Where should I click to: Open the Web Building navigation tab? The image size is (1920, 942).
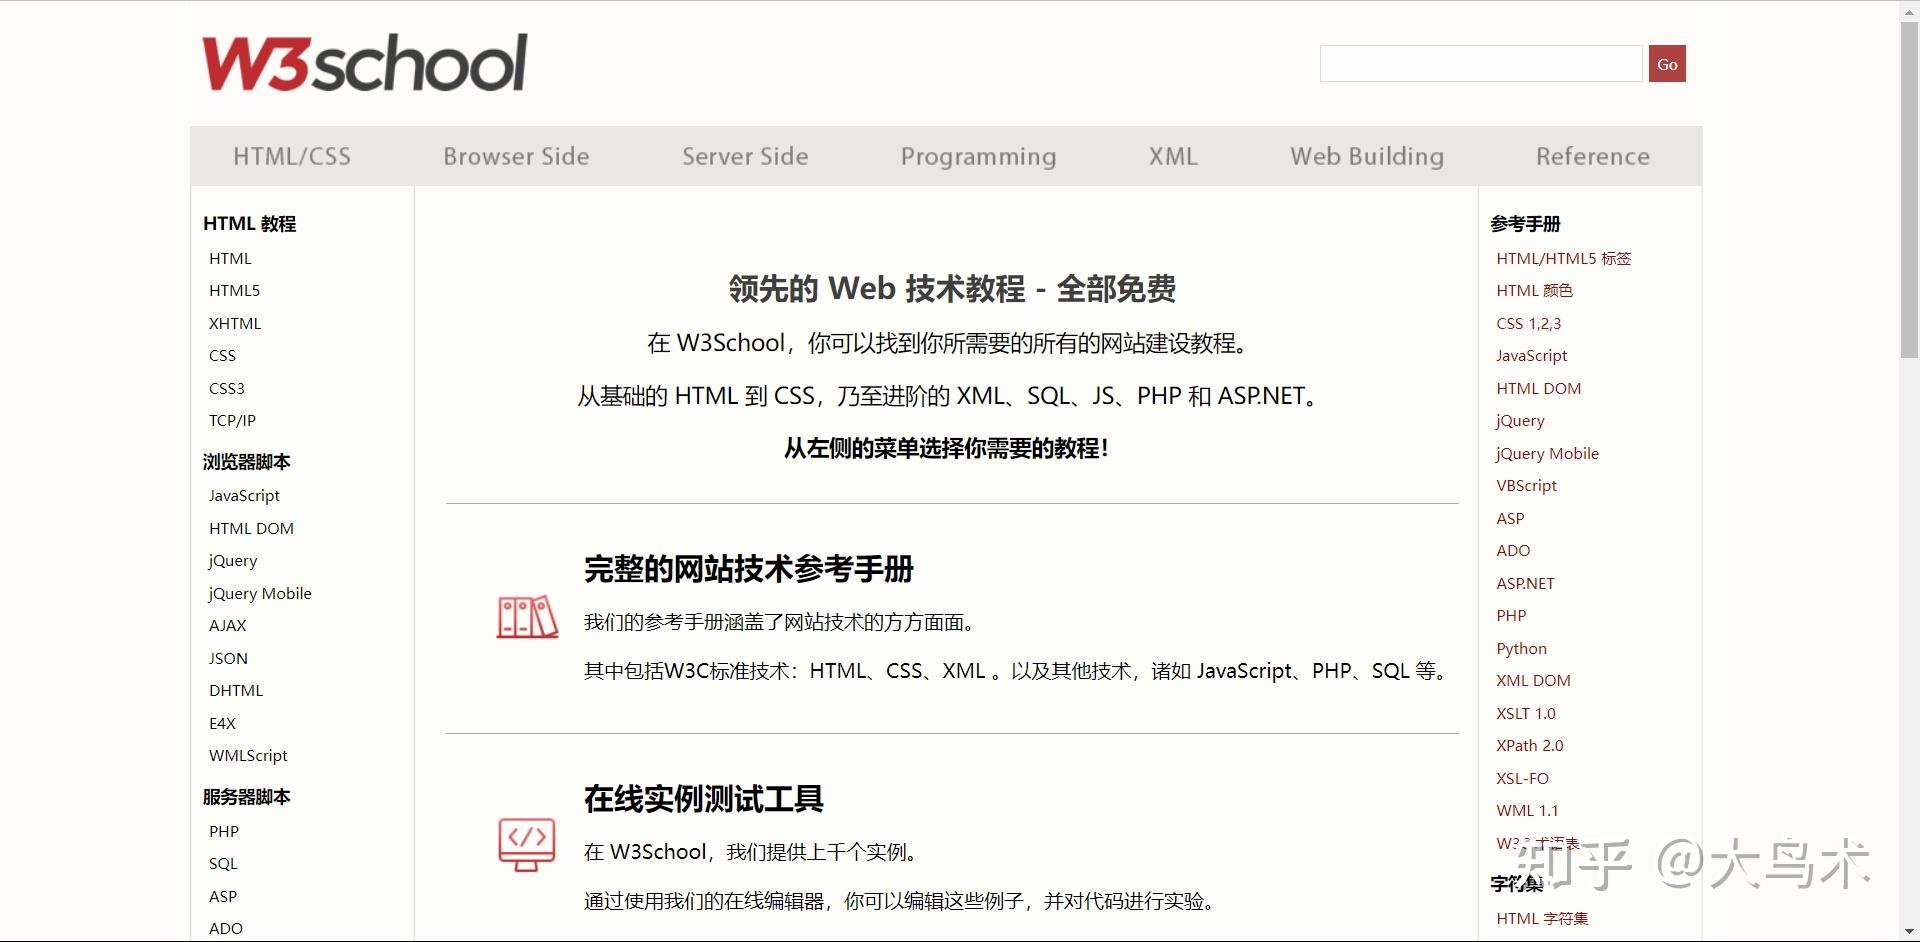coord(1367,156)
